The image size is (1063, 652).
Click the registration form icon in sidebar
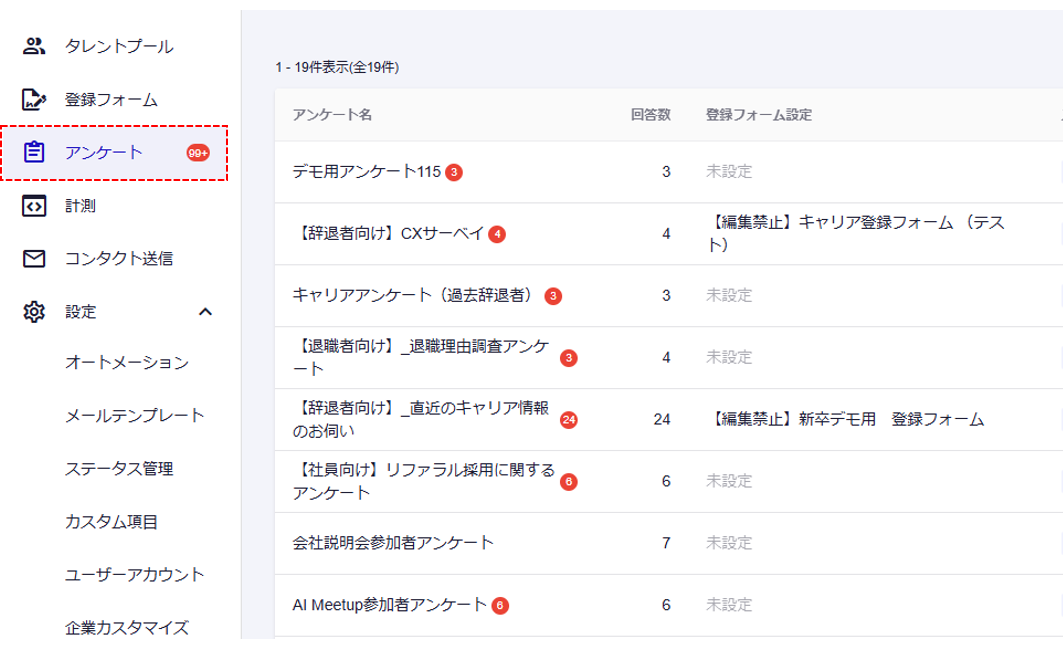coord(35,99)
